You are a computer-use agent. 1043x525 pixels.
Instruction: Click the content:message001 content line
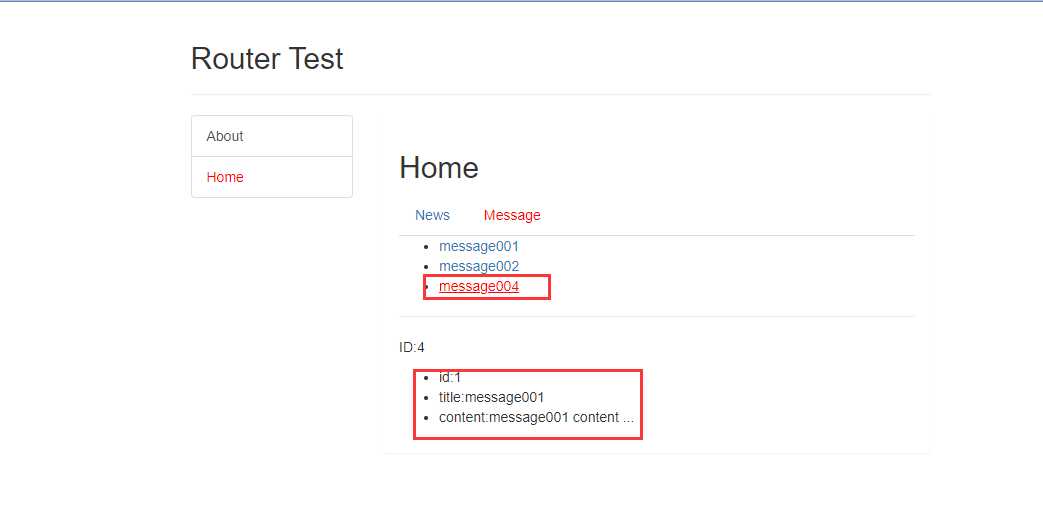(x=528, y=417)
